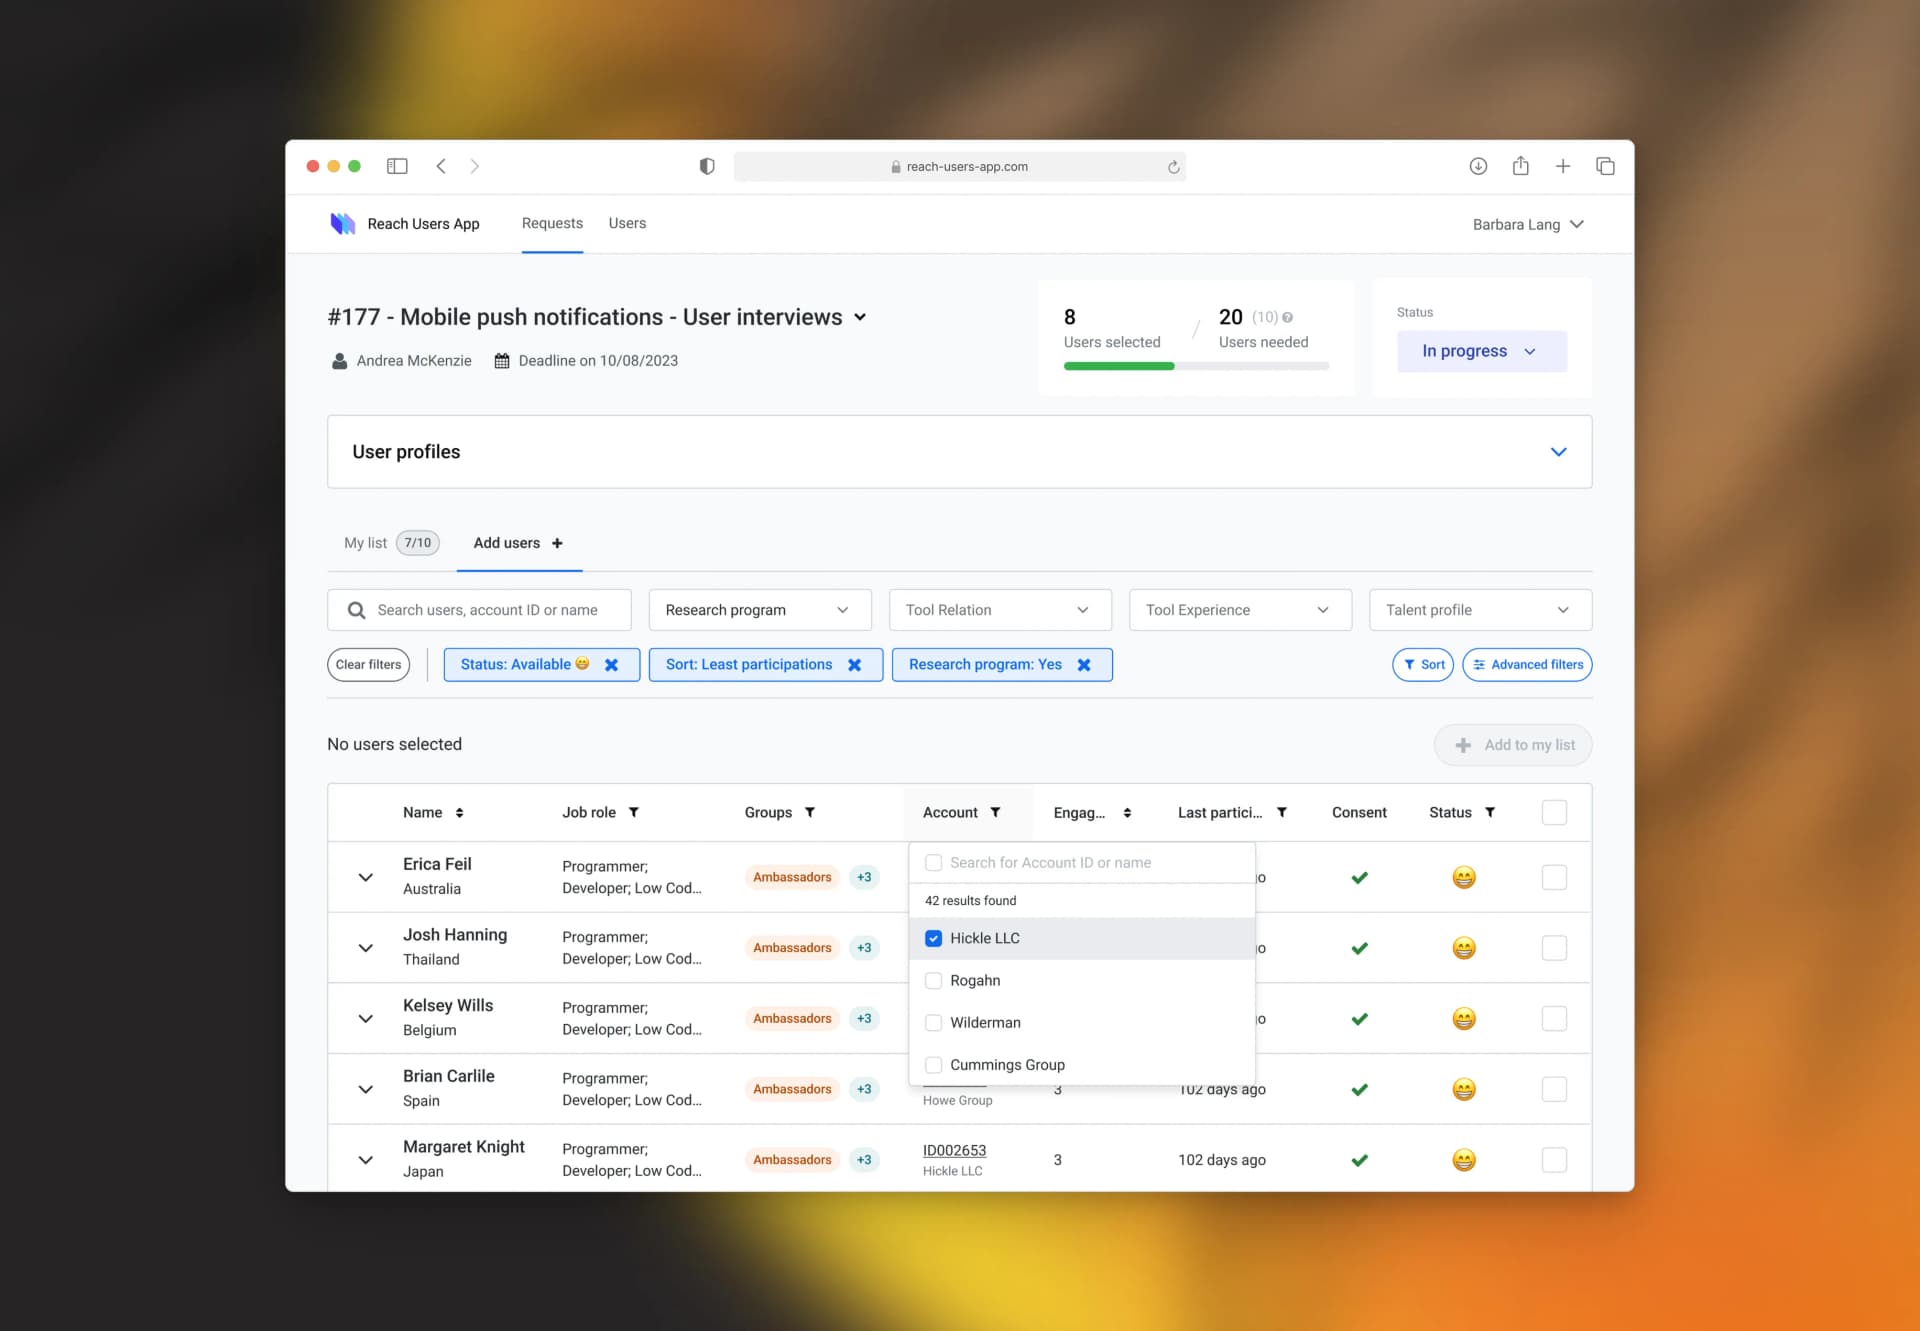Switch to the Requests tab
The image size is (1920, 1331).
coord(552,223)
